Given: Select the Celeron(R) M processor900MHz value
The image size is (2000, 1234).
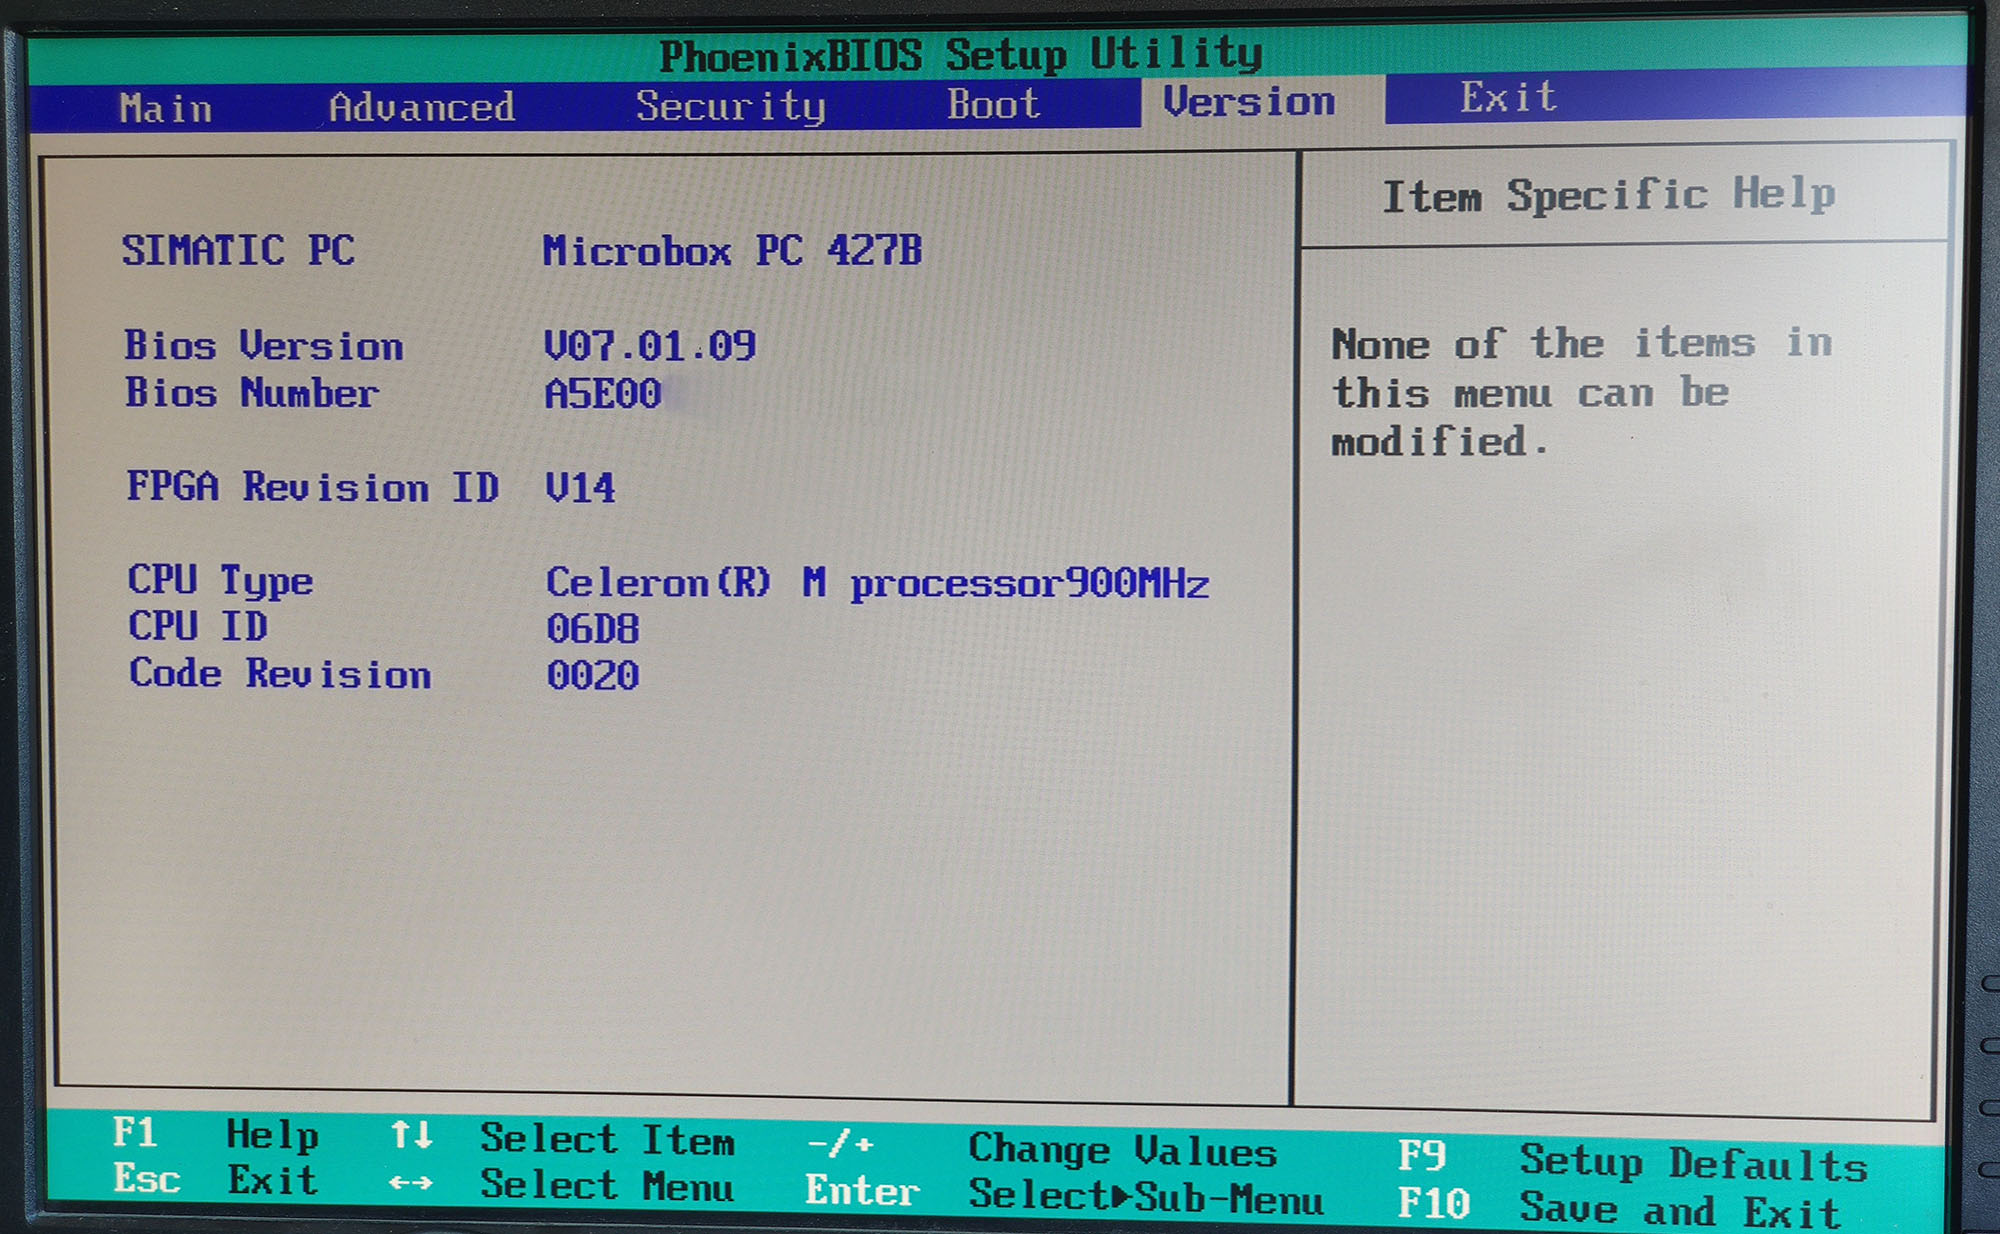Looking at the screenshot, I should point(878,583).
